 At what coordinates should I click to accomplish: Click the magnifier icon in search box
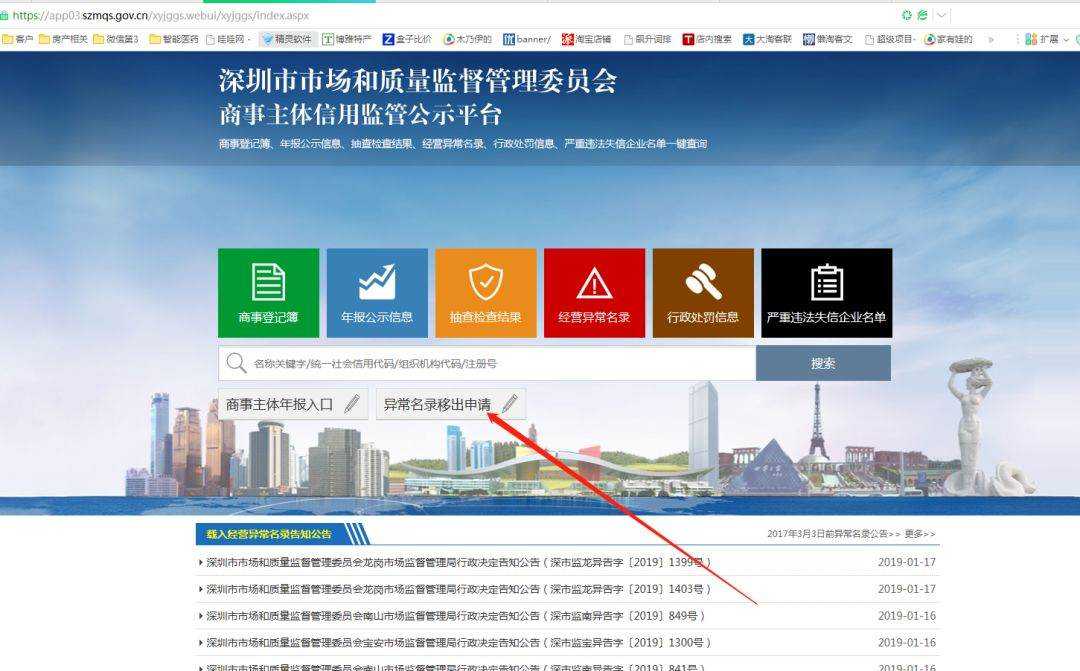(x=236, y=363)
